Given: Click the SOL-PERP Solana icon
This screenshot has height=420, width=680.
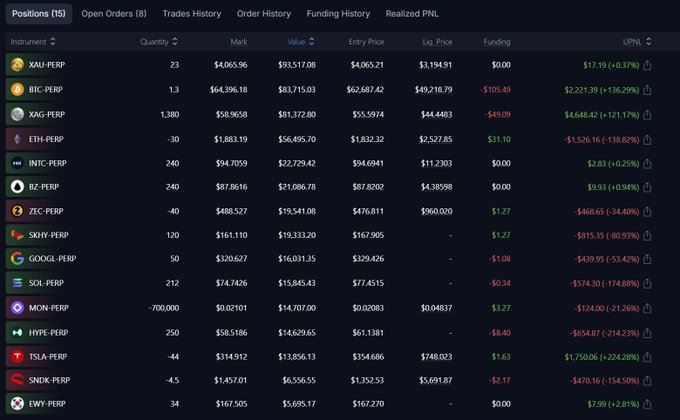Looking at the screenshot, I should (17, 282).
